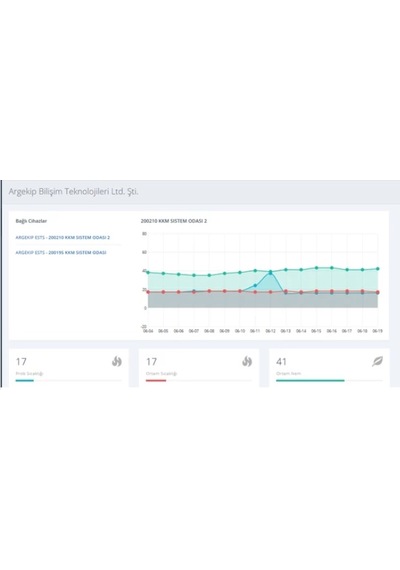Click the value 41 on humidity card
This screenshot has height=570, width=400.
(281, 362)
